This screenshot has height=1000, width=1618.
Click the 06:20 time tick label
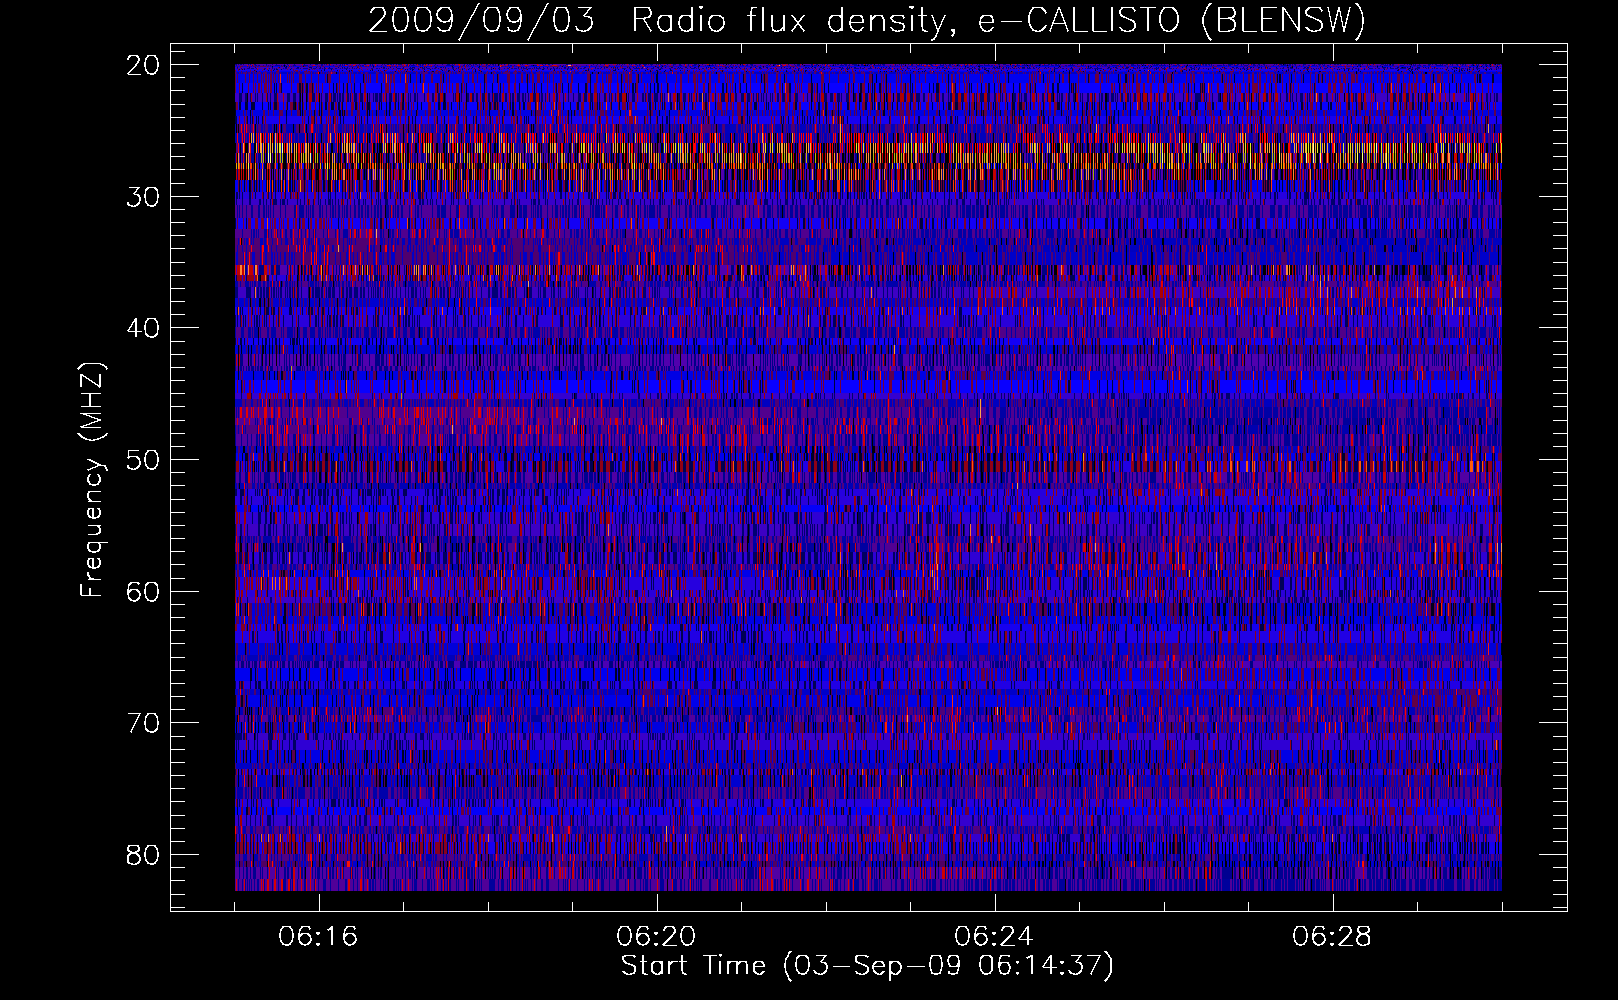(656, 937)
